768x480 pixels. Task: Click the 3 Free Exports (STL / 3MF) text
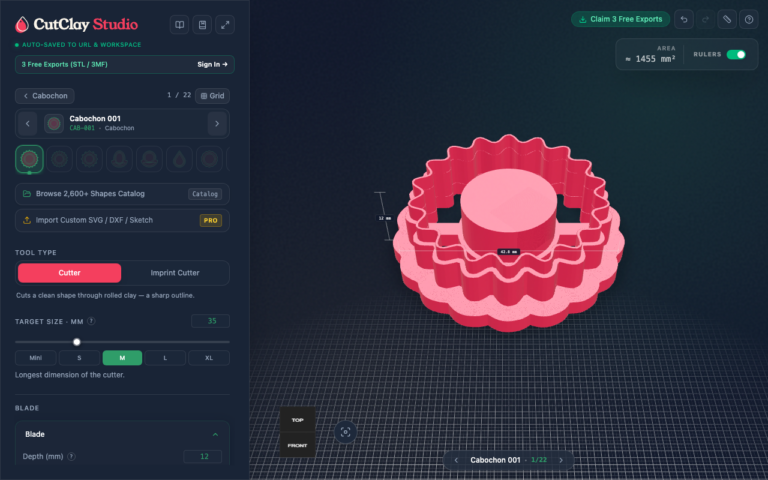coord(65,65)
